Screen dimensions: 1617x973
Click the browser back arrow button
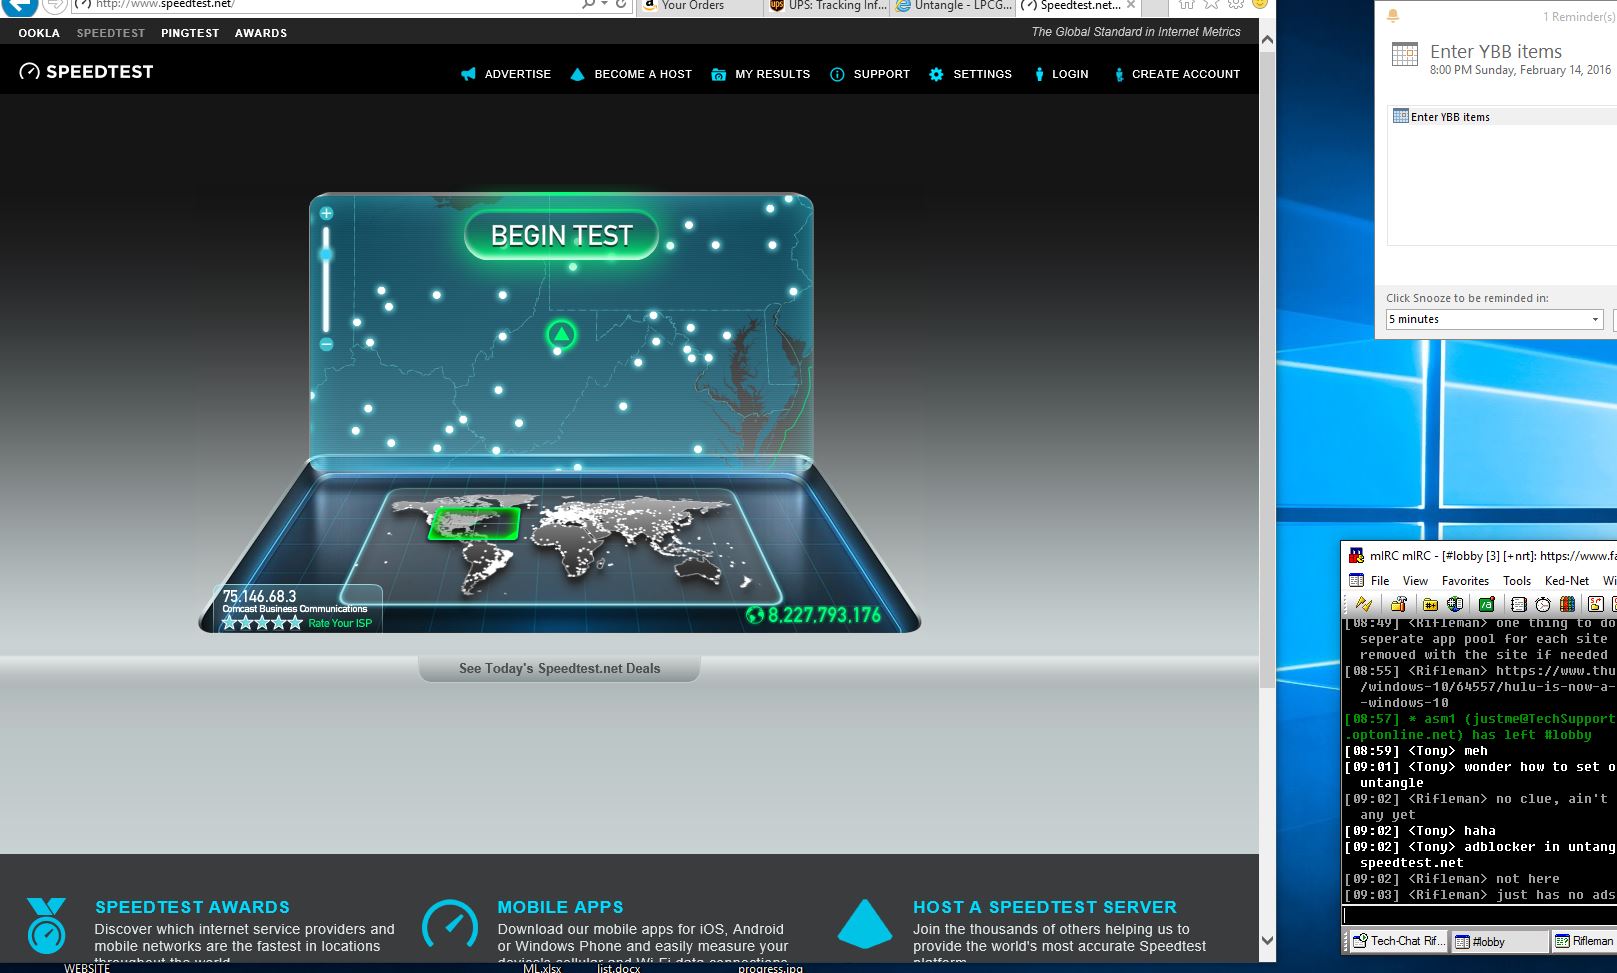coord(20,5)
